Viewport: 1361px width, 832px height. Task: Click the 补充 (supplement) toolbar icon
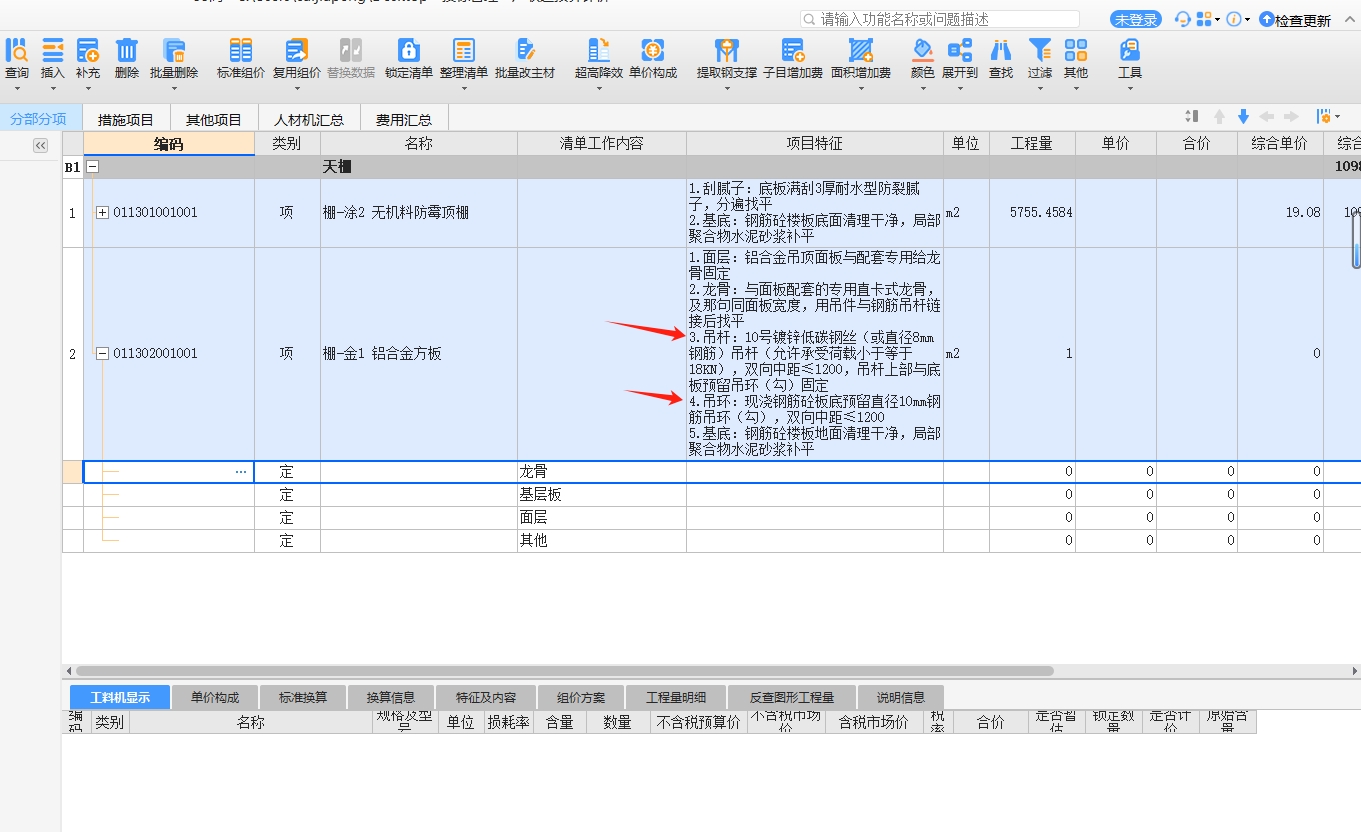(x=88, y=50)
